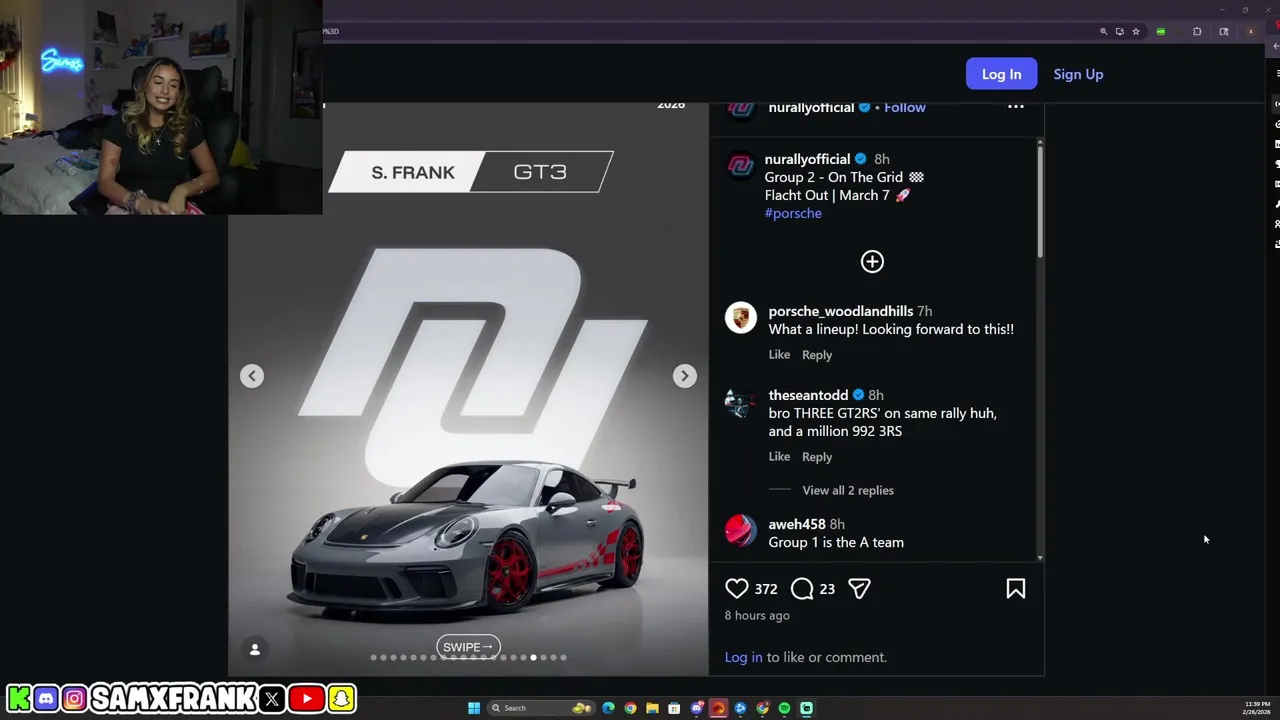The width and height of the screenshot is (1280, 720).
Task: Reply to porsche_woodlandhills comment
Action: tap(817, 355)
